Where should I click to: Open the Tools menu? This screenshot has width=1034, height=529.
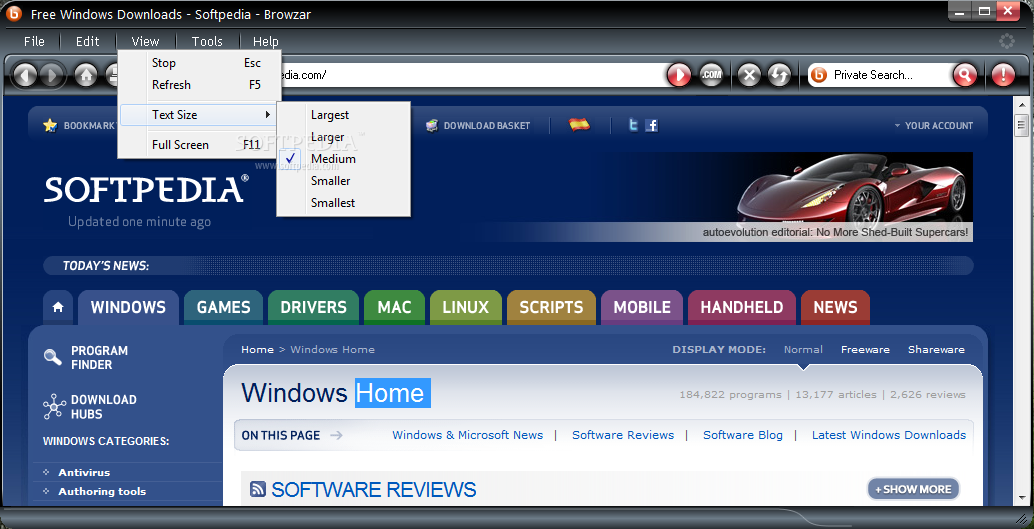coord(207,42)
